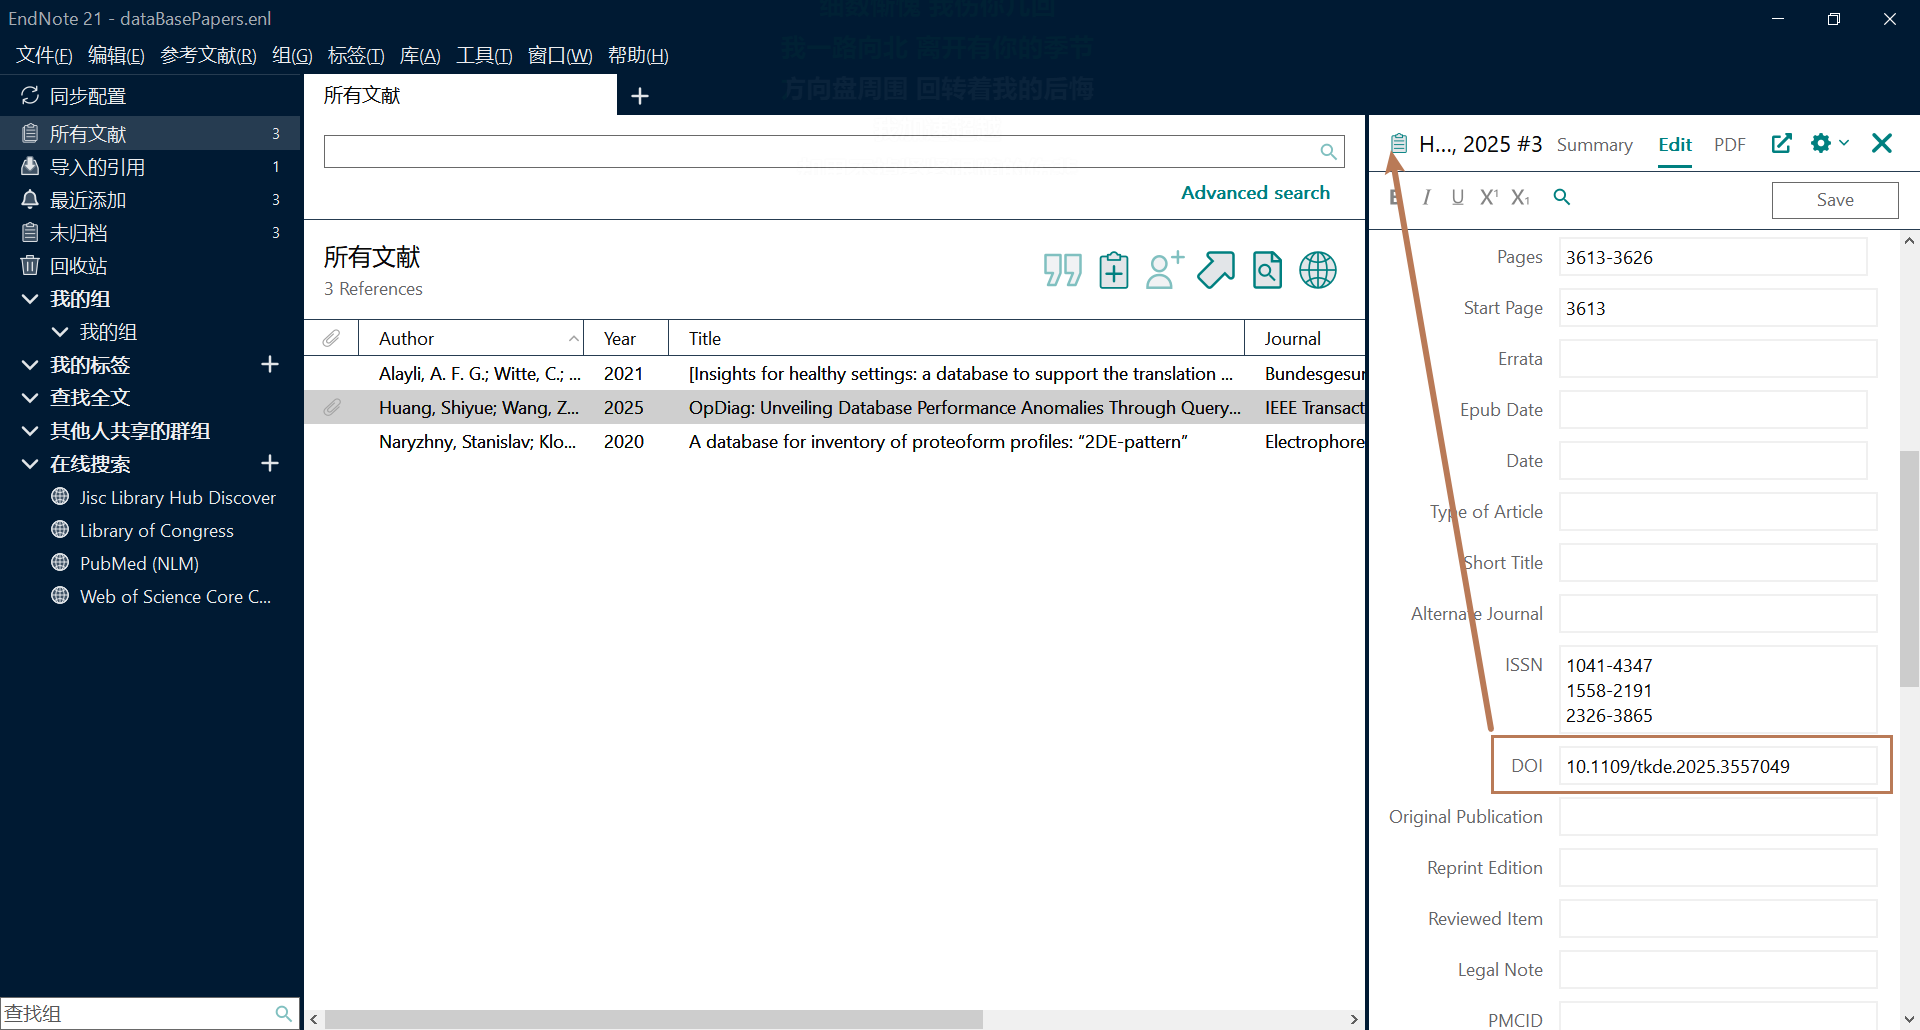Switch to the Summary tab
The height and width of the screenshot is (1030, 1920).
click(1594, 145)
